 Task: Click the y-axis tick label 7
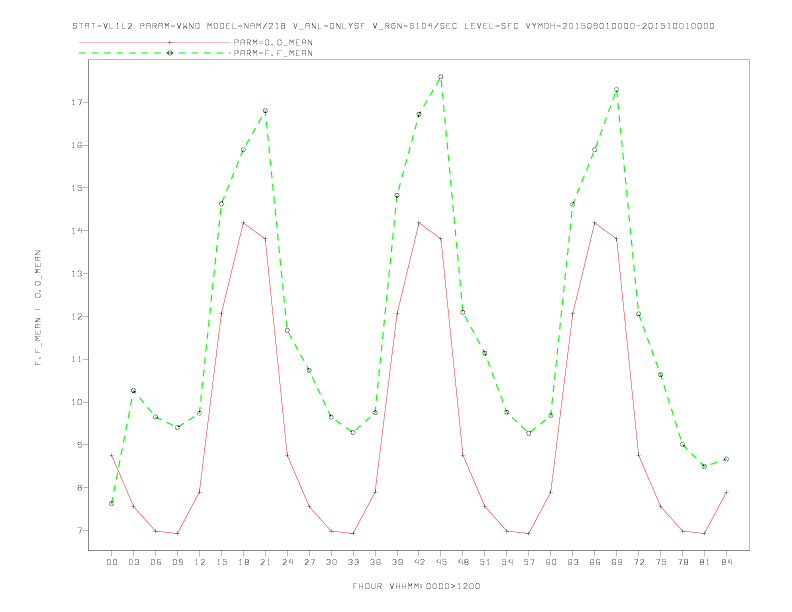tap(79, 531)
